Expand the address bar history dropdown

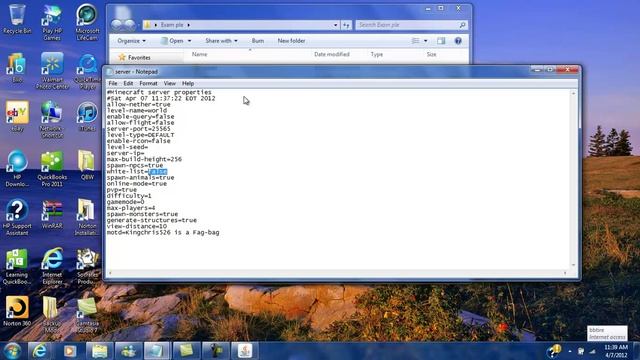click(335, 25)
